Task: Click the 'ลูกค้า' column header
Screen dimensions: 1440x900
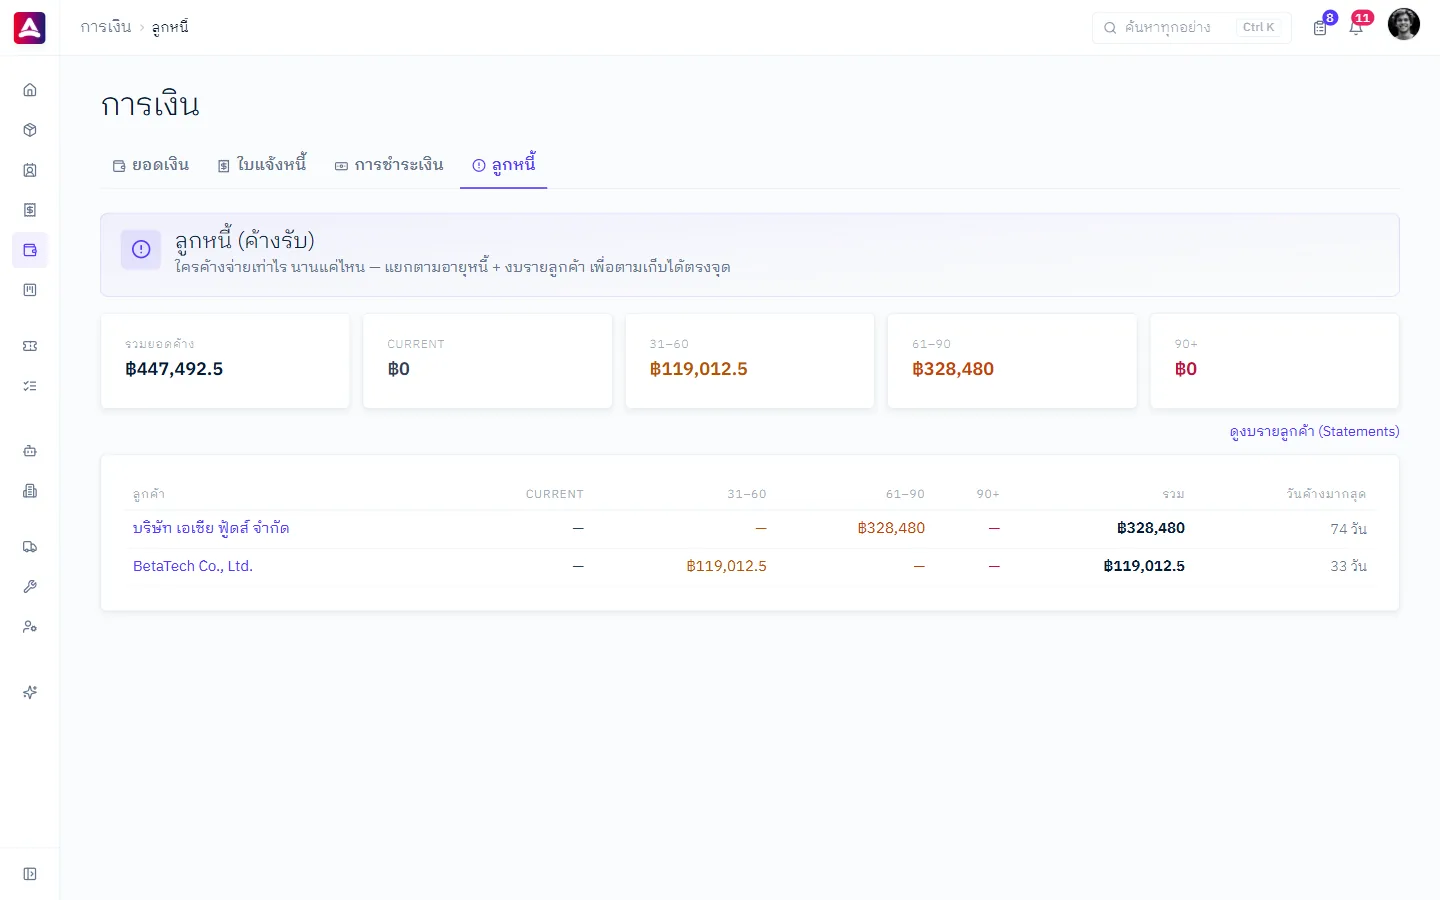Action: tap(149, 494)
